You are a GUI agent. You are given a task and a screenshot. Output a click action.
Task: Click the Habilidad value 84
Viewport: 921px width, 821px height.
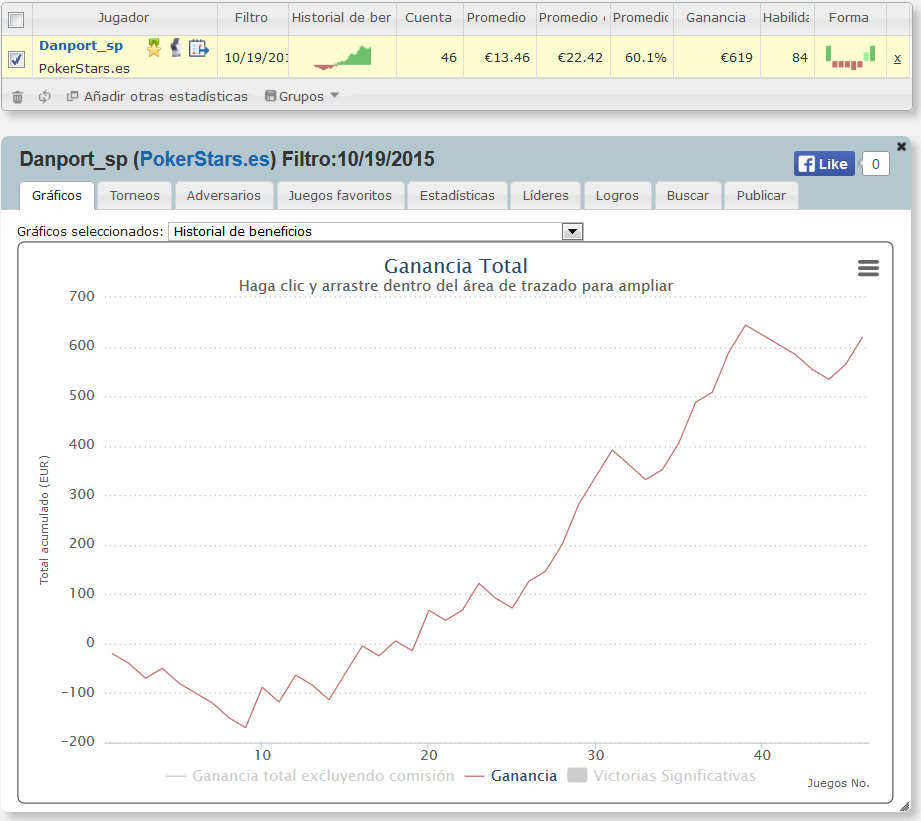799,58
